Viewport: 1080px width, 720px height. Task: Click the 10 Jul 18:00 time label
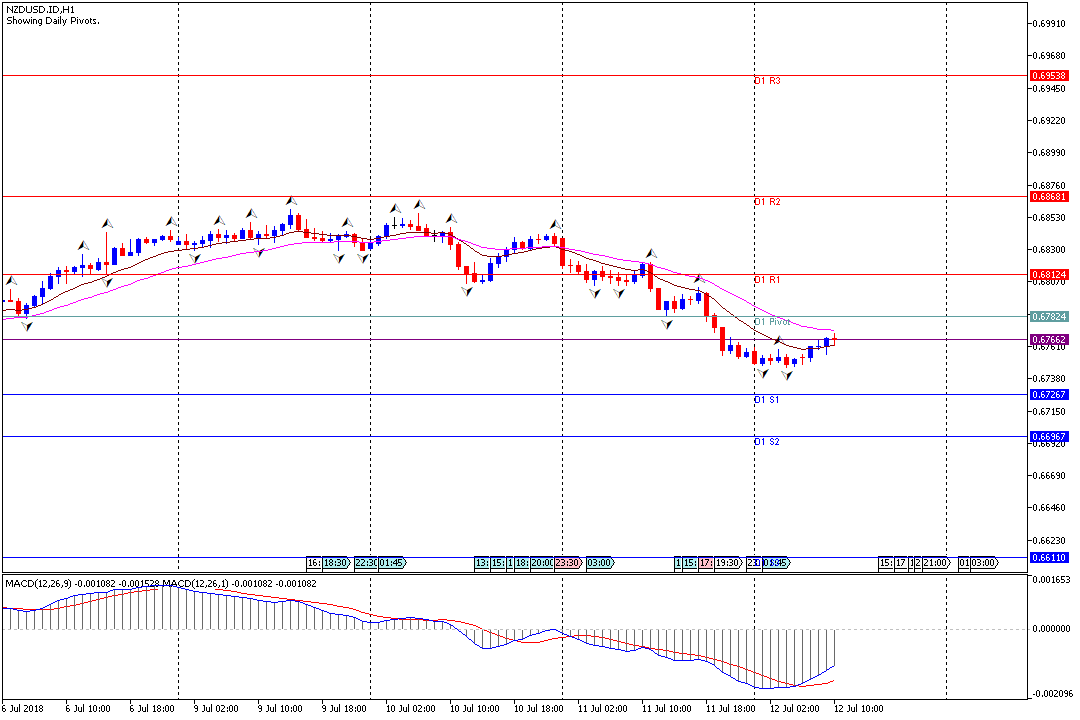pos(539,708)
